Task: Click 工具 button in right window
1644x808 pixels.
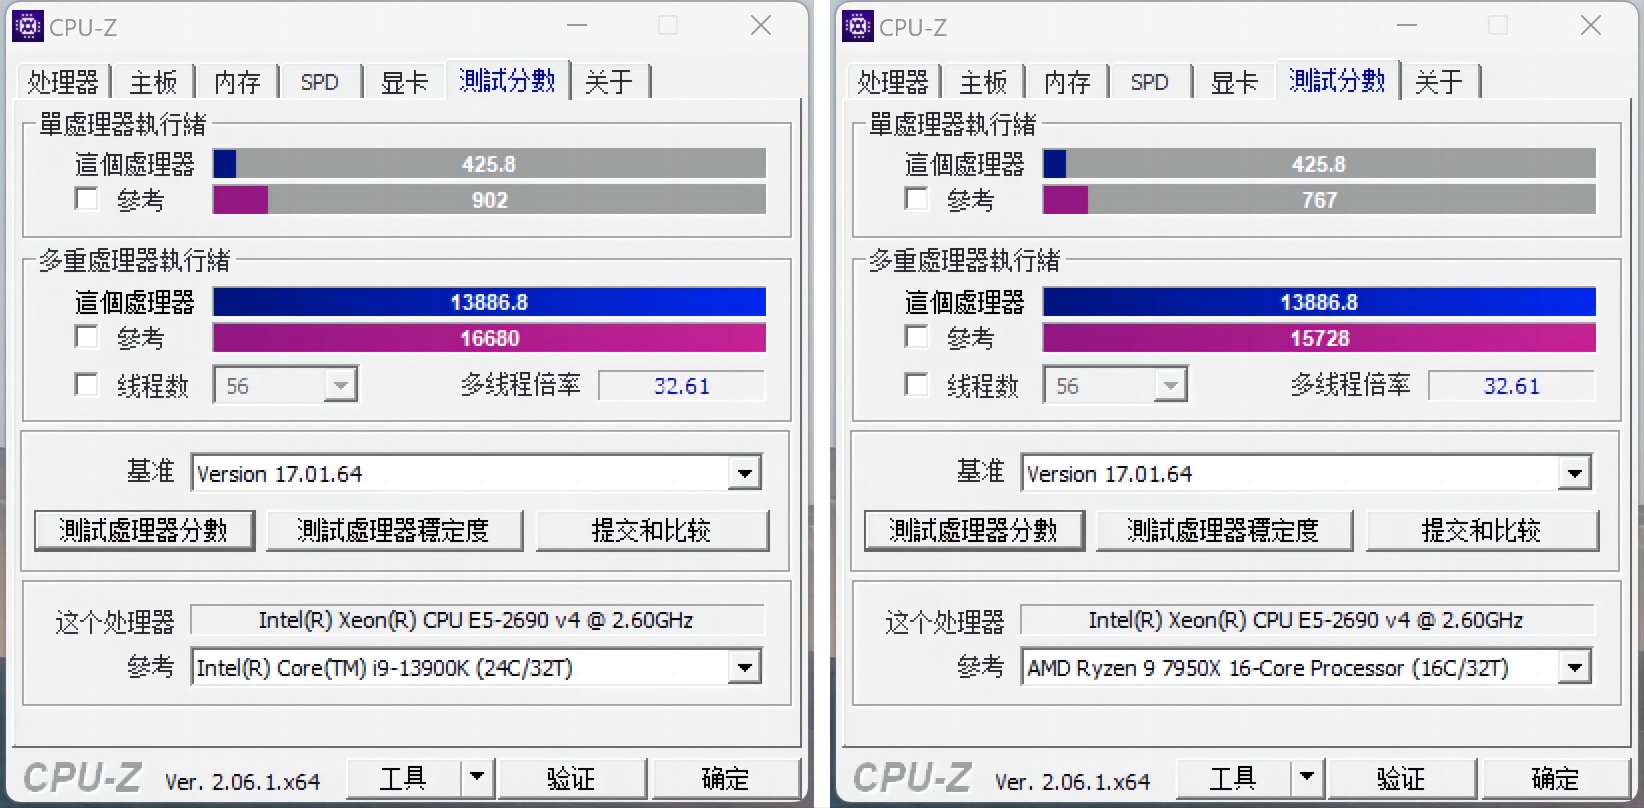Action: click(x=1234, y=777)
